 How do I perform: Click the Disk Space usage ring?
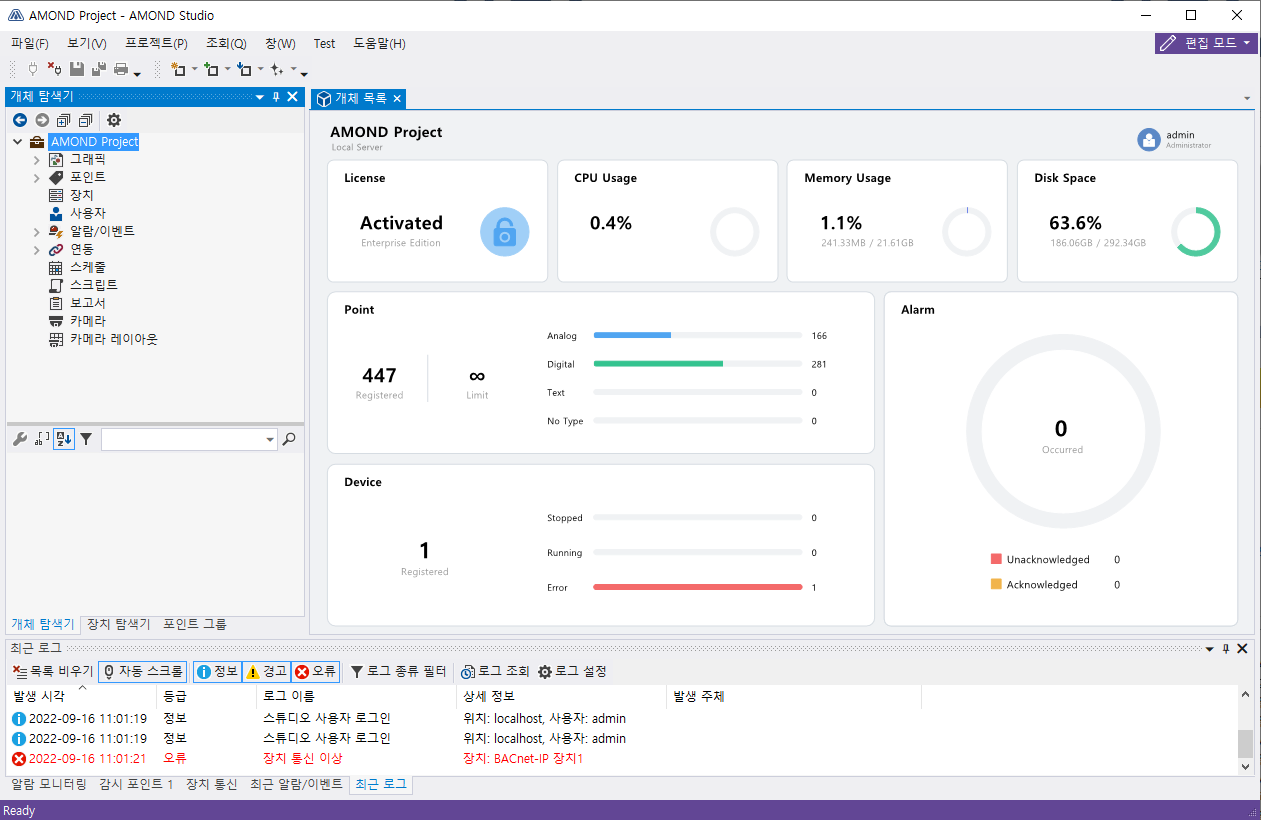[x=1195, y=232]
